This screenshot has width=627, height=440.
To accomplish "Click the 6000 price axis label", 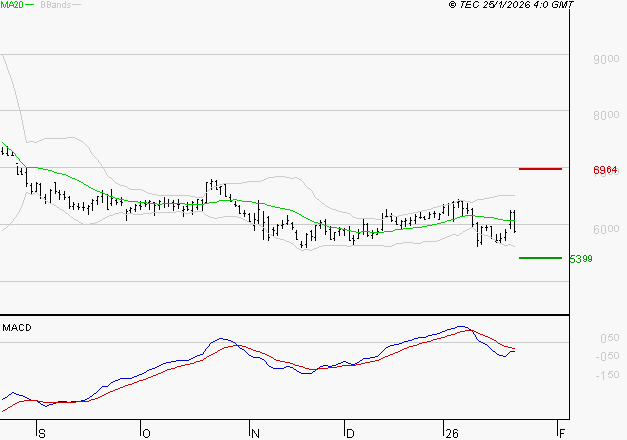I will point(604,229).
